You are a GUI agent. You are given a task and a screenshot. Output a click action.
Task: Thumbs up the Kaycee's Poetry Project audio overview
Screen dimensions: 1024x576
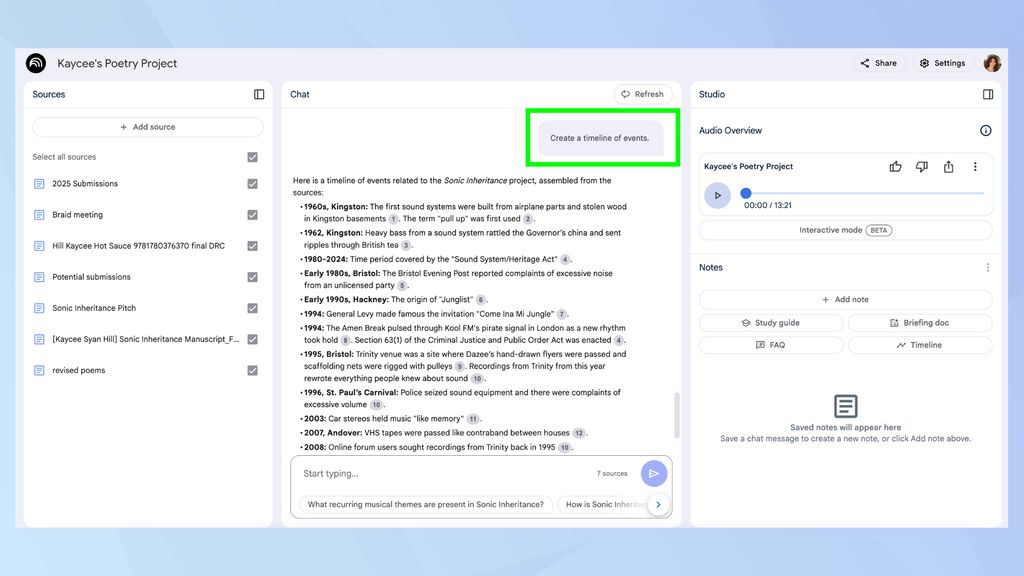tap(895, 166)
